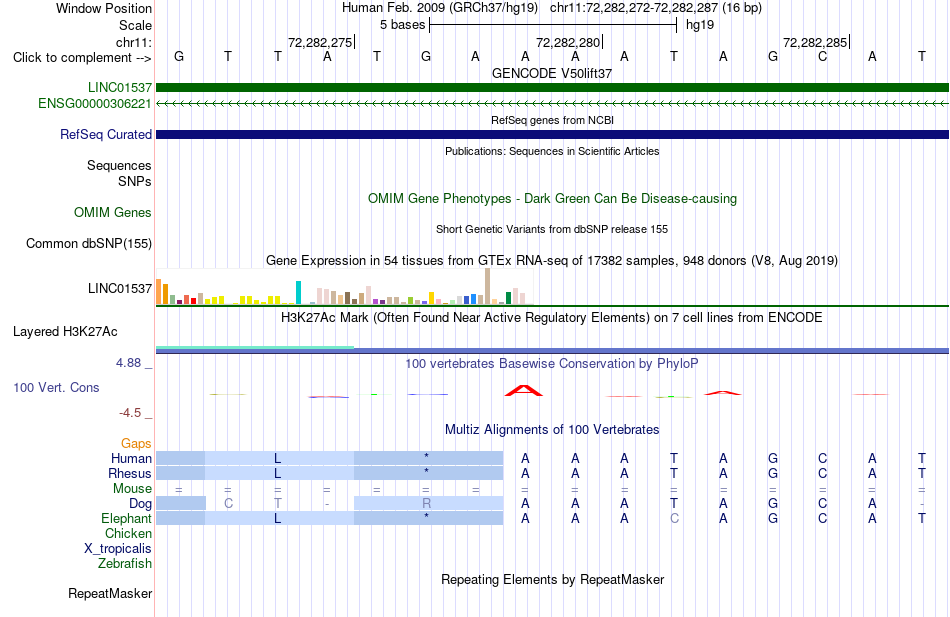Click 'Repeating Elements by RepeatMasker' title
The height and width of the screenshot is (617, 950).
tap(552, 579)
